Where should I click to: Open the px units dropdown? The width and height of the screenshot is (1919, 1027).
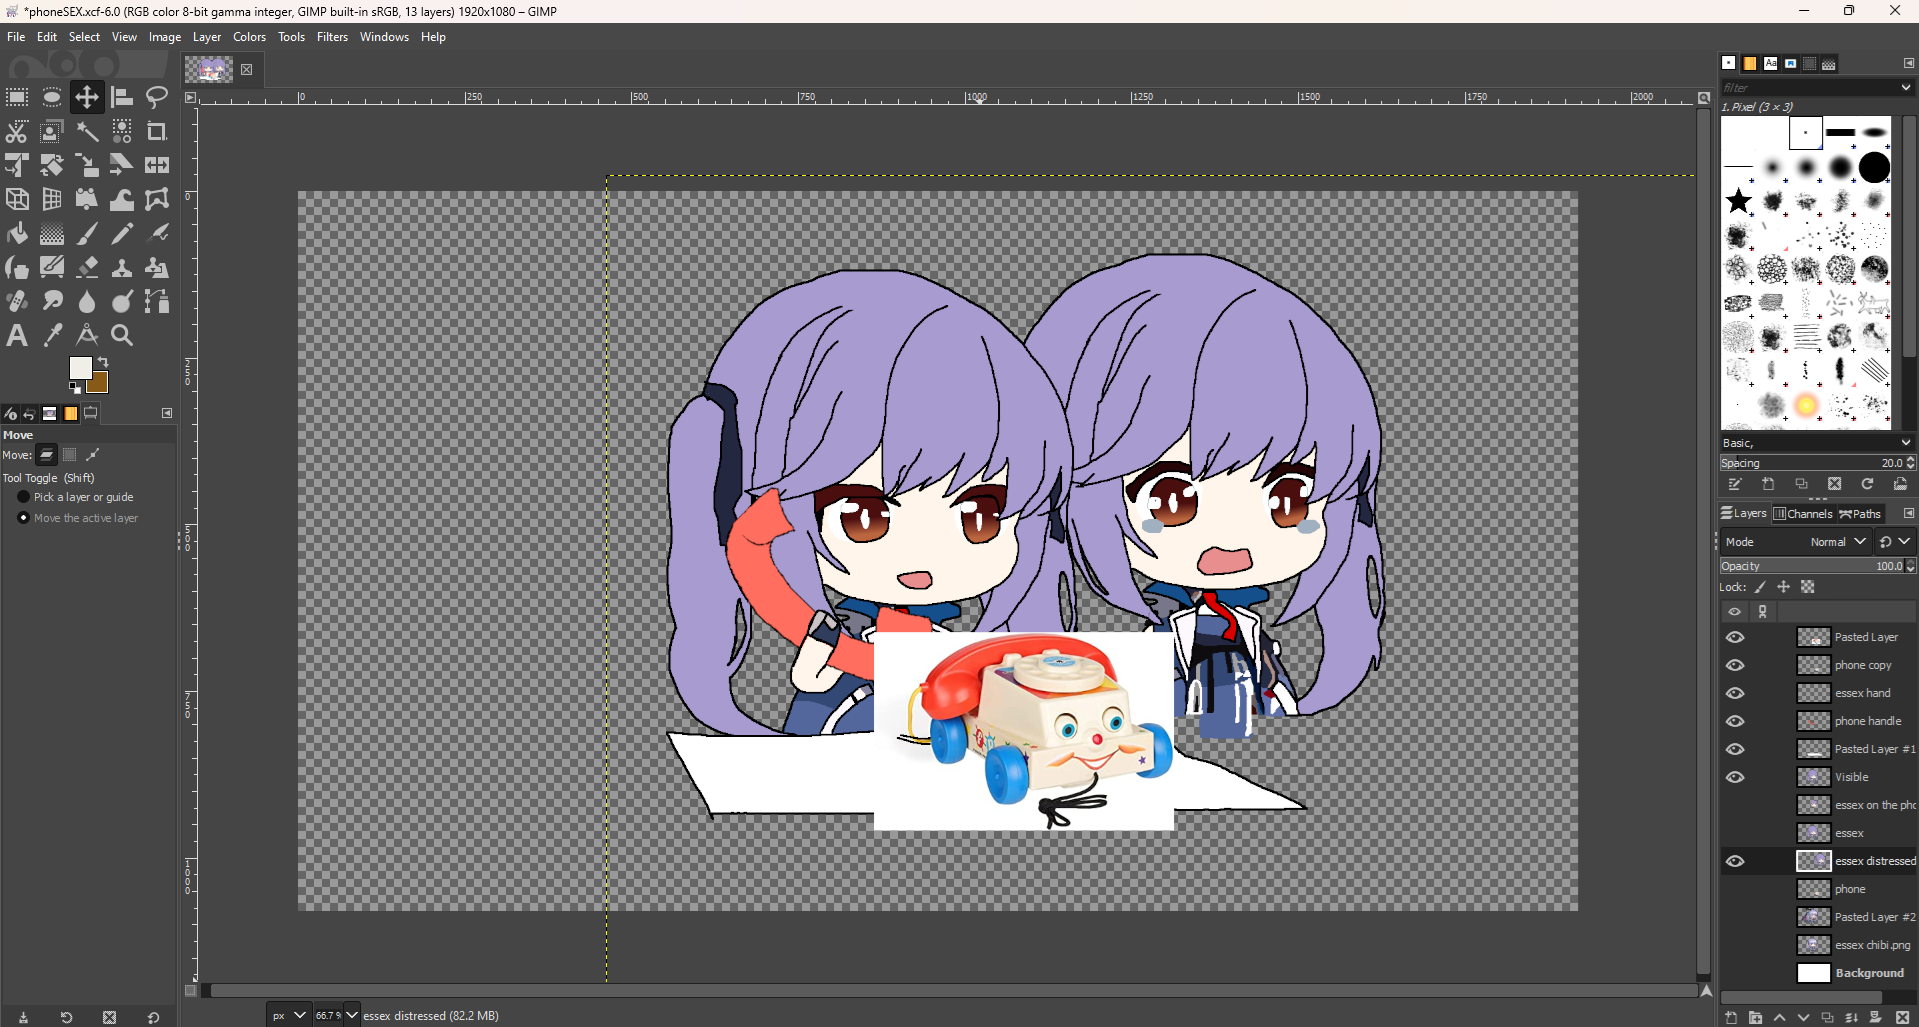click(288, 1015)
